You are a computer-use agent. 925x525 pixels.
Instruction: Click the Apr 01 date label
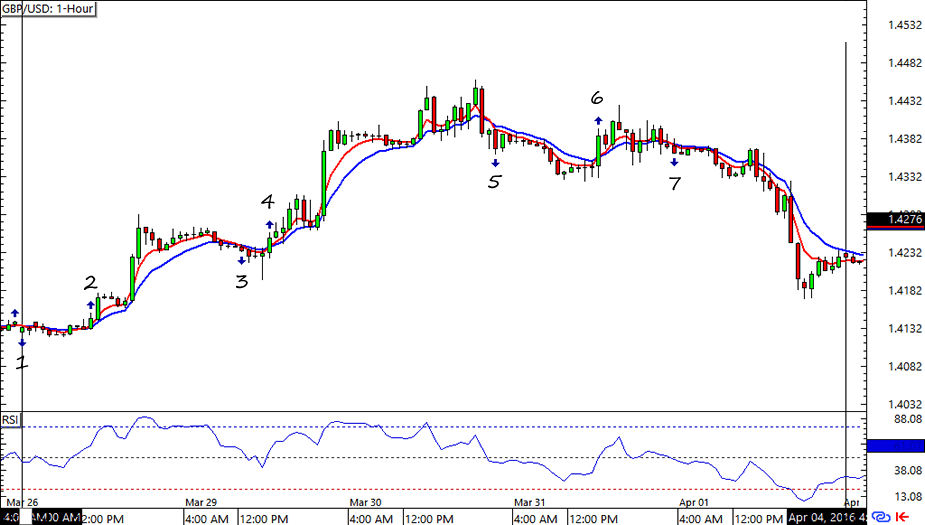(x=693, y=503)
